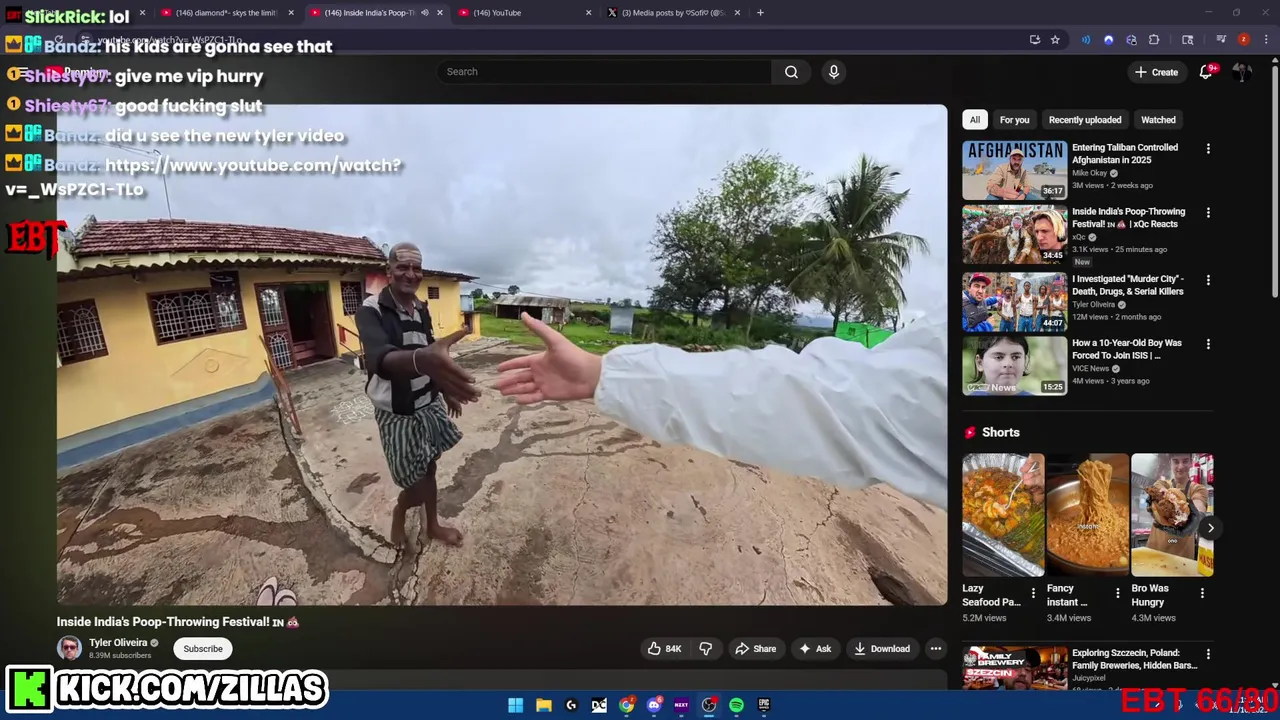Screen dimensions: 1280x720
Task: Open the account avatar menu
Action: pyautogui.click(x=1242, y=72)
